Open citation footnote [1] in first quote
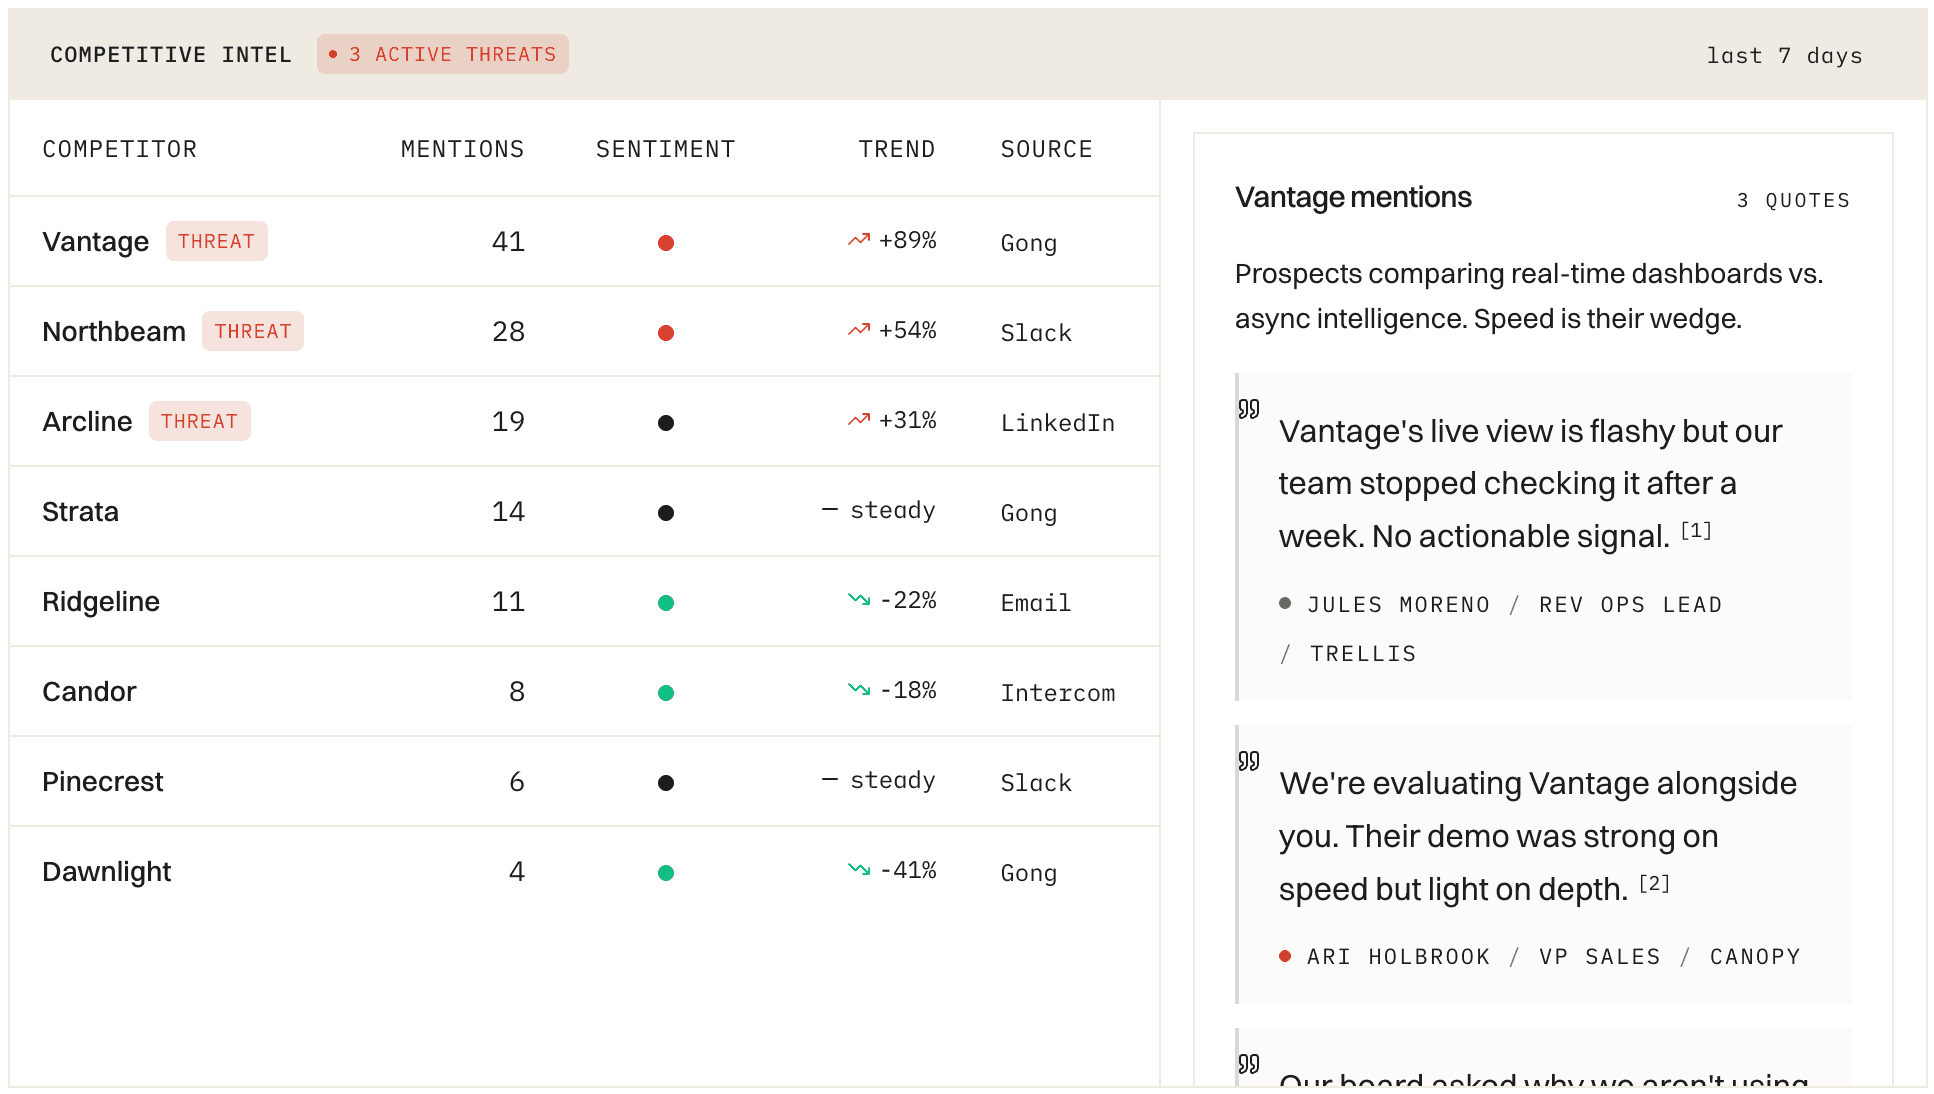This screenshot has height=1094, width=1934. [1695, 531]
